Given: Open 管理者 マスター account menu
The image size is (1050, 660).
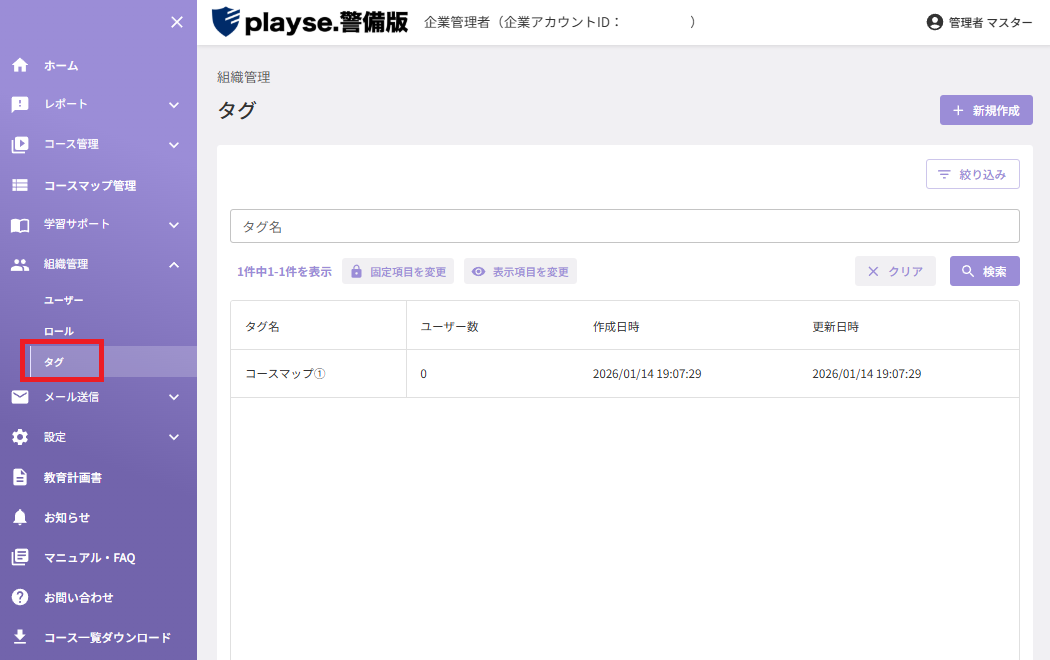Looking at the screenshot, I should point(990,22).
